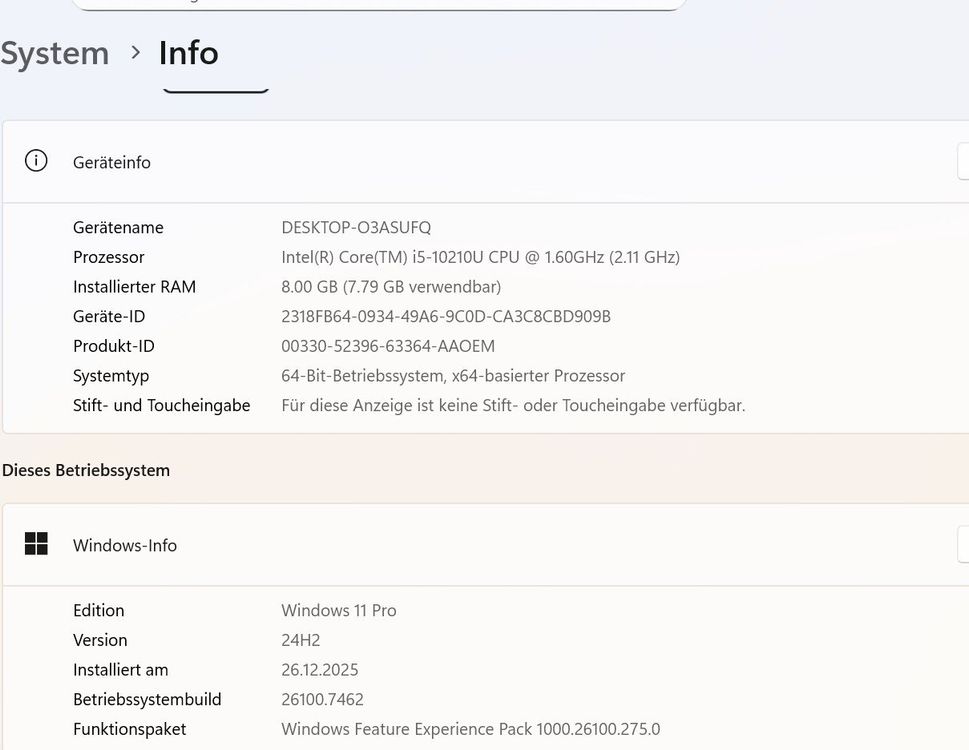Click the search box at the top
Screen dimensions: 969x750
point(380,3)
